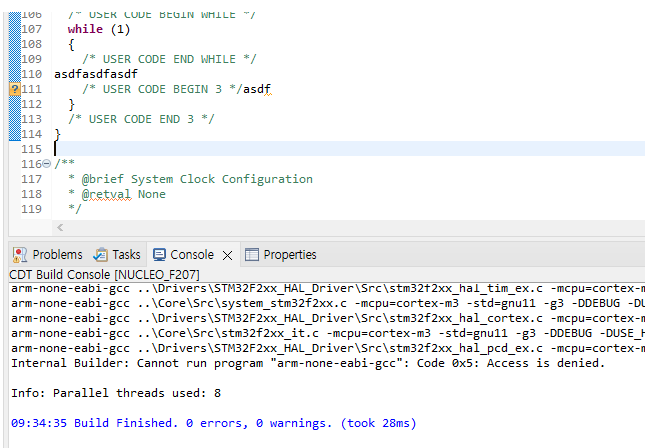The image size is (670, 448).
Task: Click the console line compiling stm32f2xx_hal_cortex.c
Action: click(x=328, y=318)
